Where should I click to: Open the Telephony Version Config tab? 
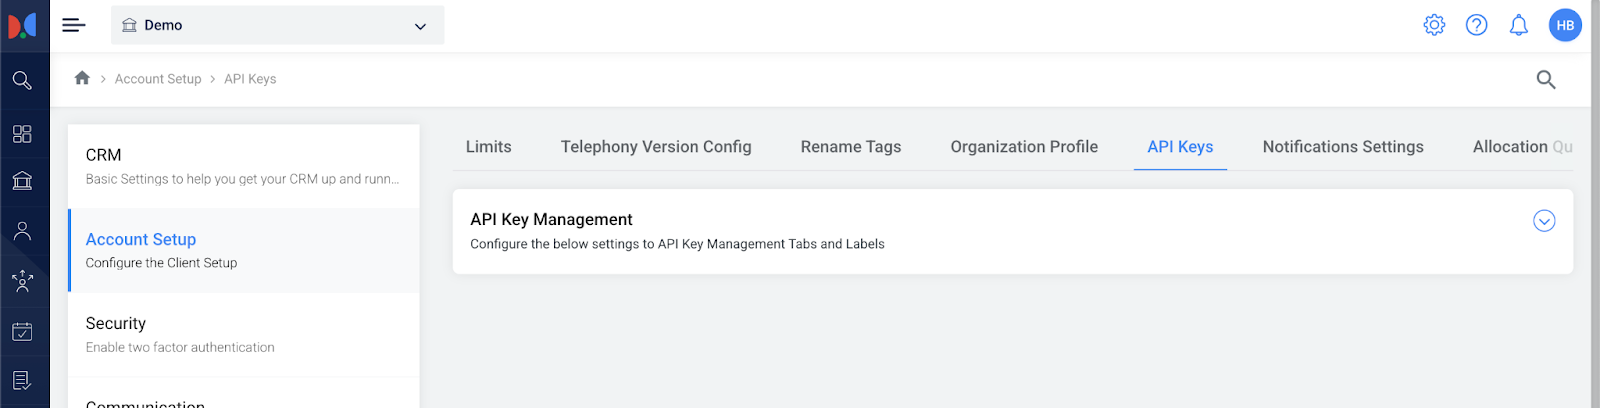coord(655,147)
